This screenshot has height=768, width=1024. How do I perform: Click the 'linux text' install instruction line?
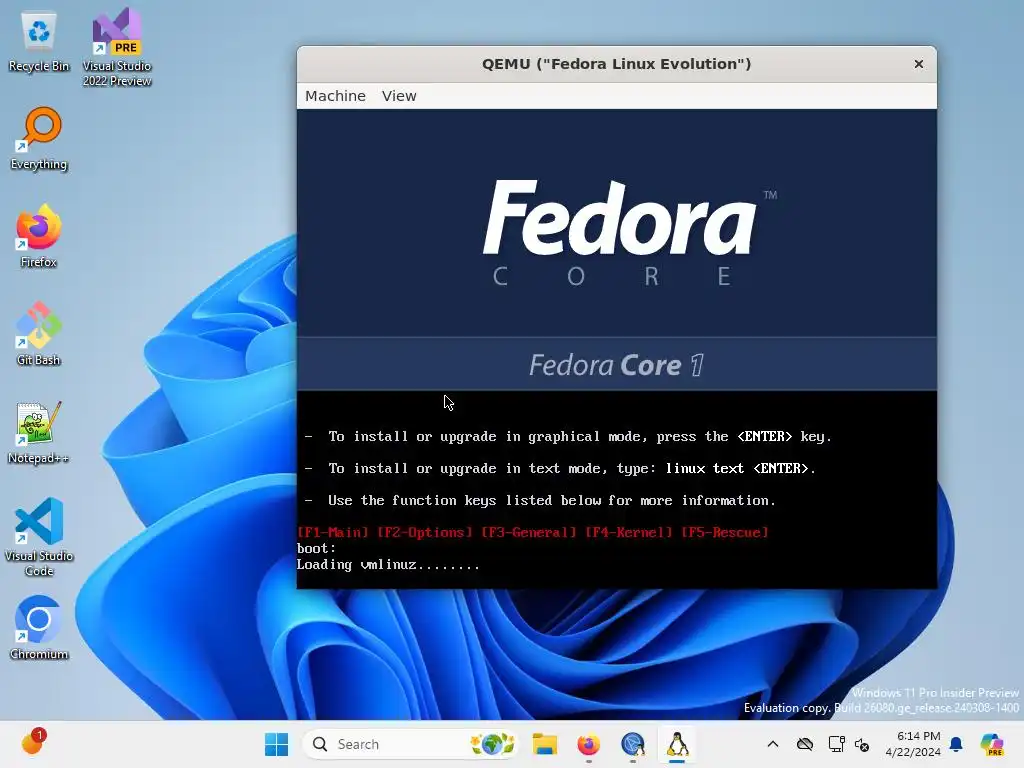pyautogui.click(x=560, y=468)
